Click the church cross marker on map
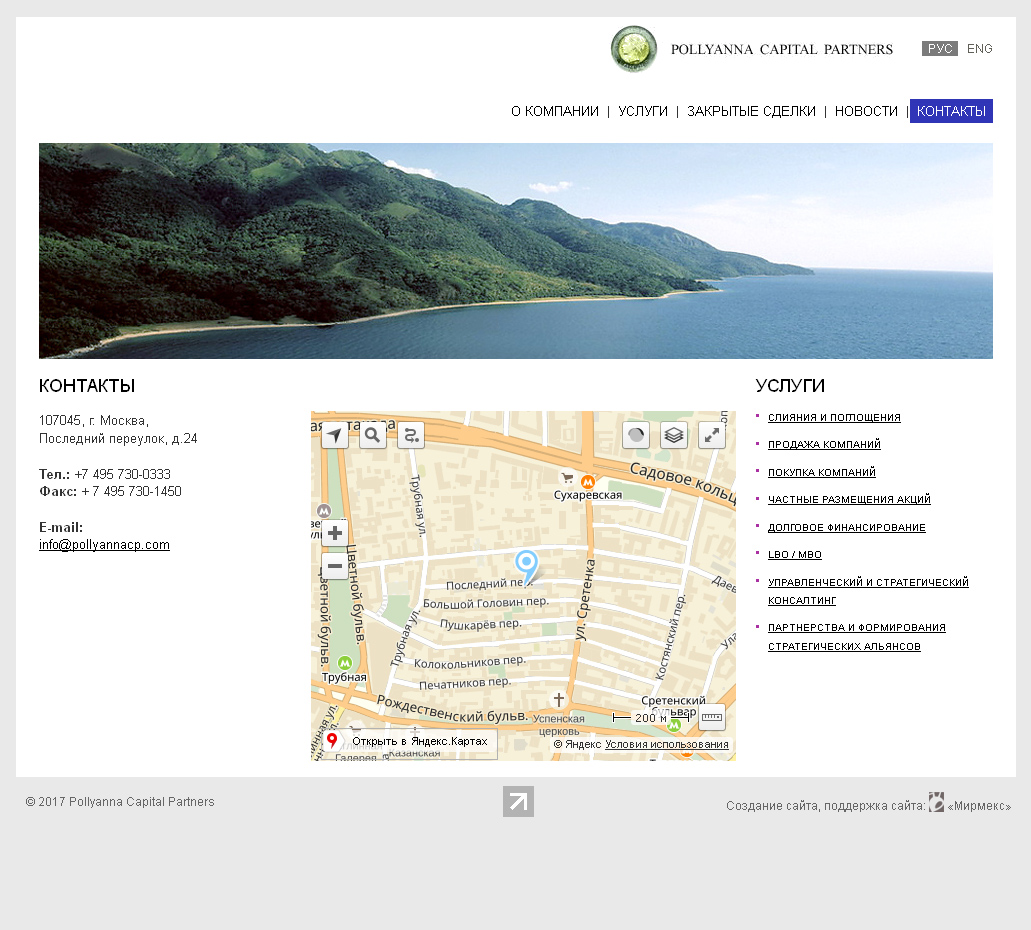1031x930 pixels. 558,699
